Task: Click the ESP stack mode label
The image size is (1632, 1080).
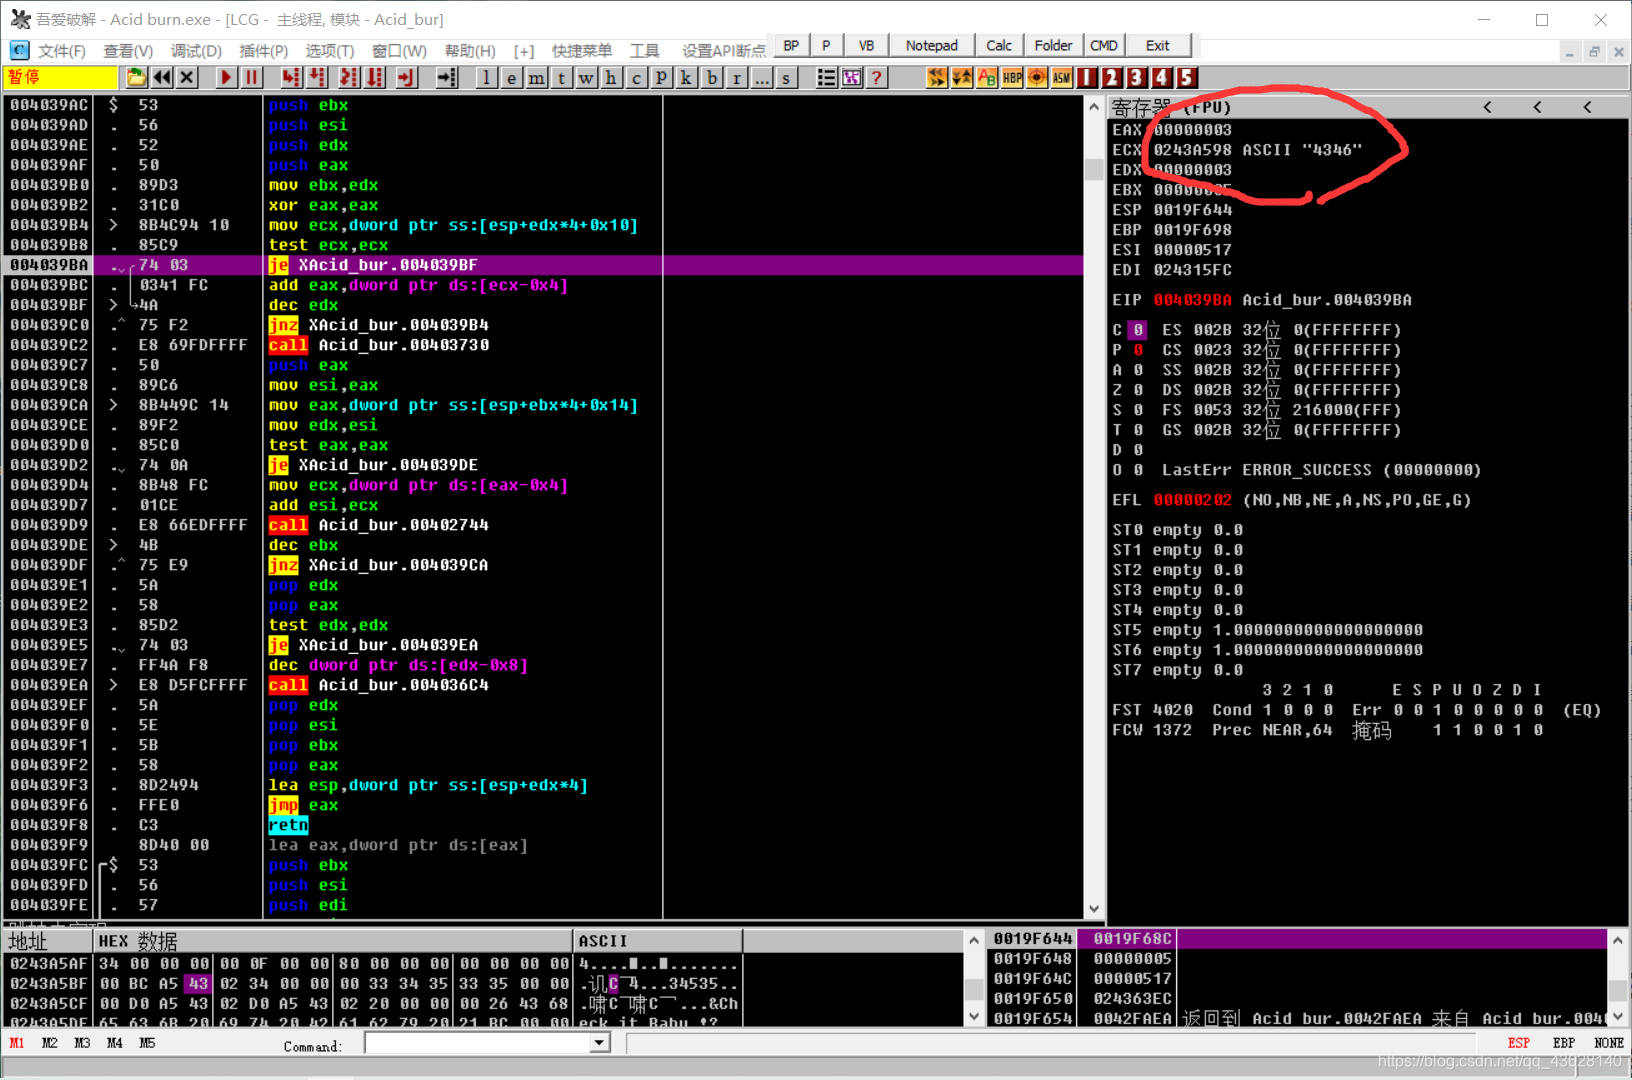Action: click(x=1518, y=1043)
